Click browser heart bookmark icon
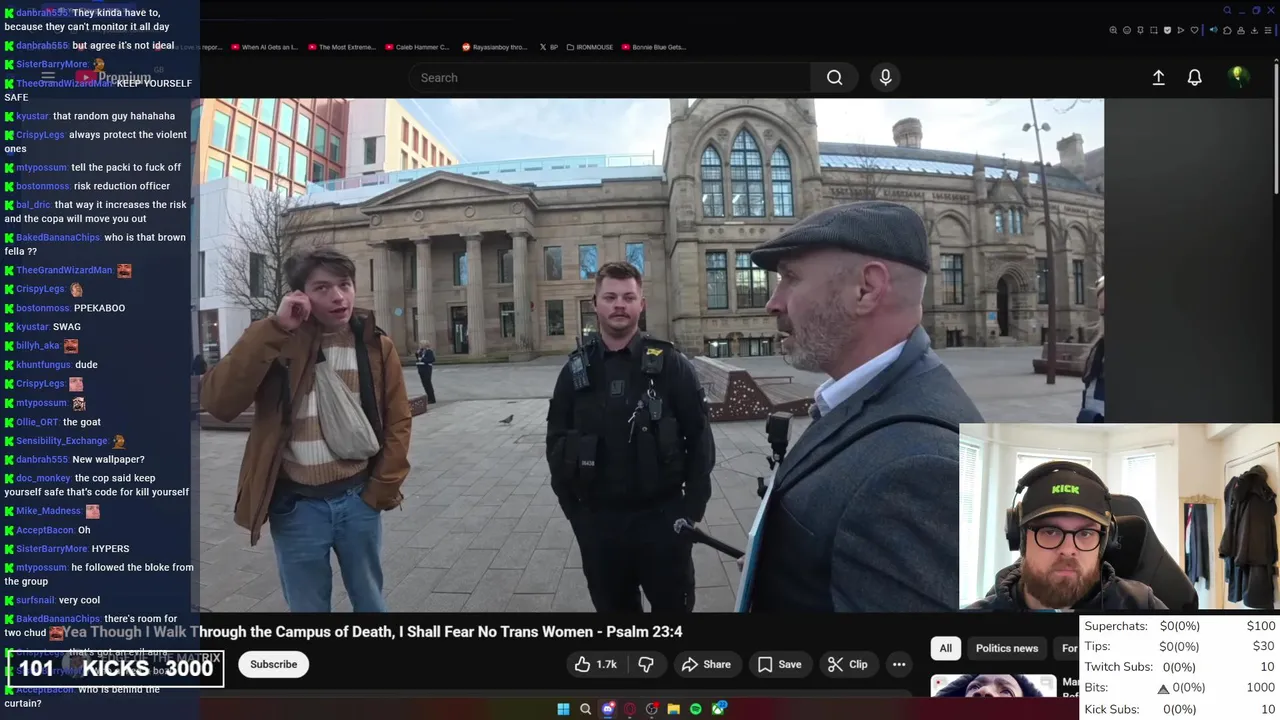Screen dimensions: 1280x720 [1194, 30]
